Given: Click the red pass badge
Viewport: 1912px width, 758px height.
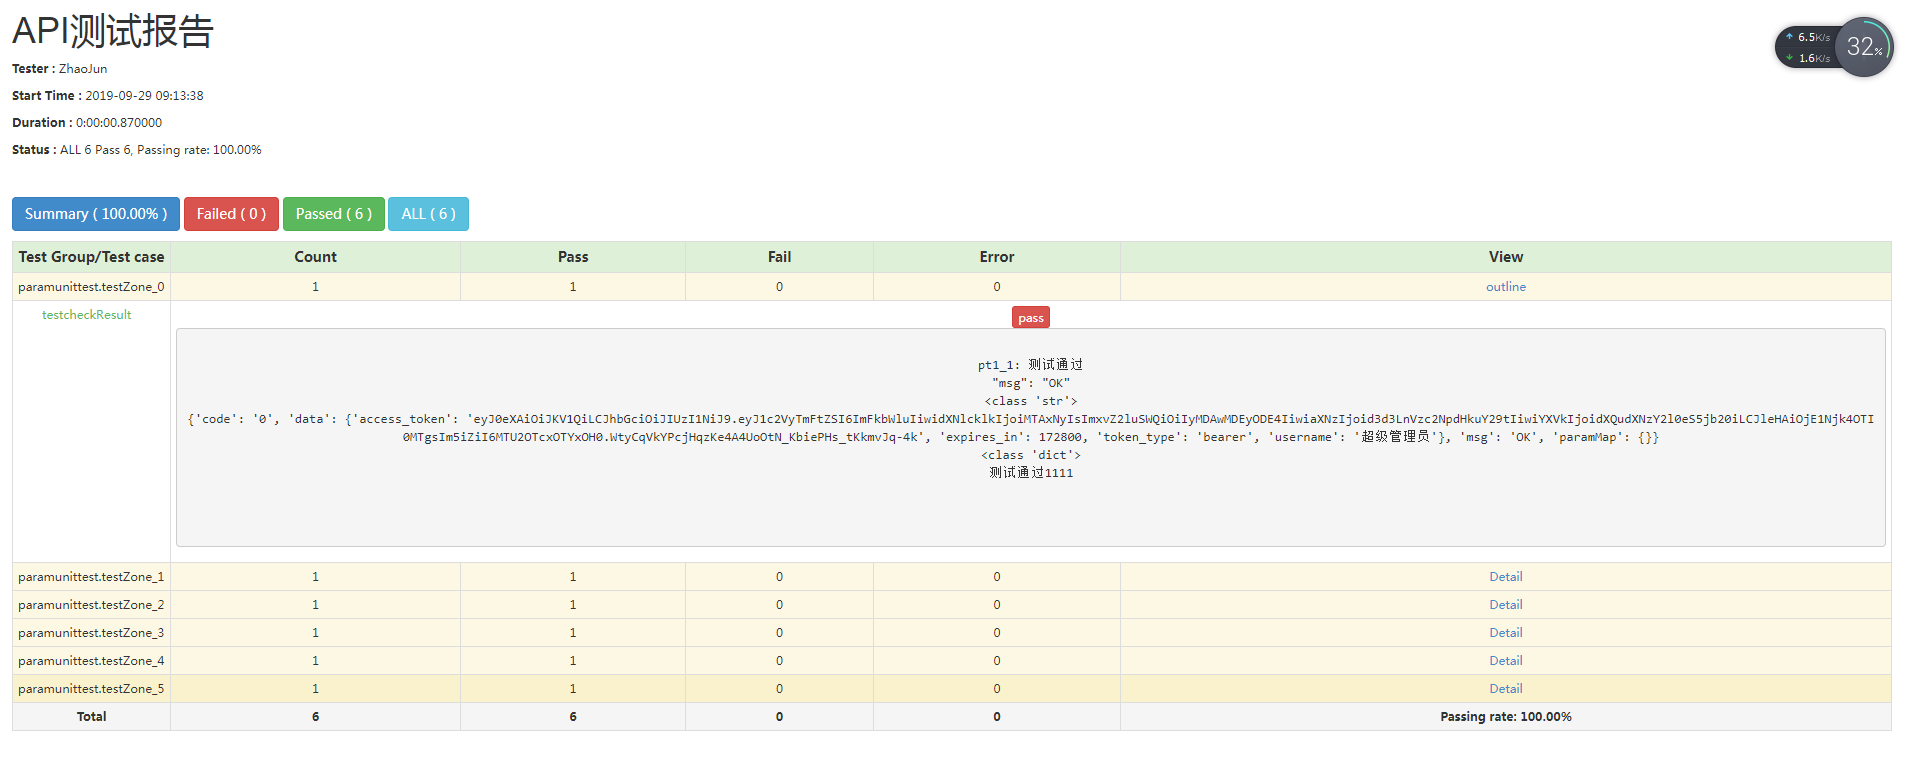Looking at the screenshot, I should pos(1031,318).
